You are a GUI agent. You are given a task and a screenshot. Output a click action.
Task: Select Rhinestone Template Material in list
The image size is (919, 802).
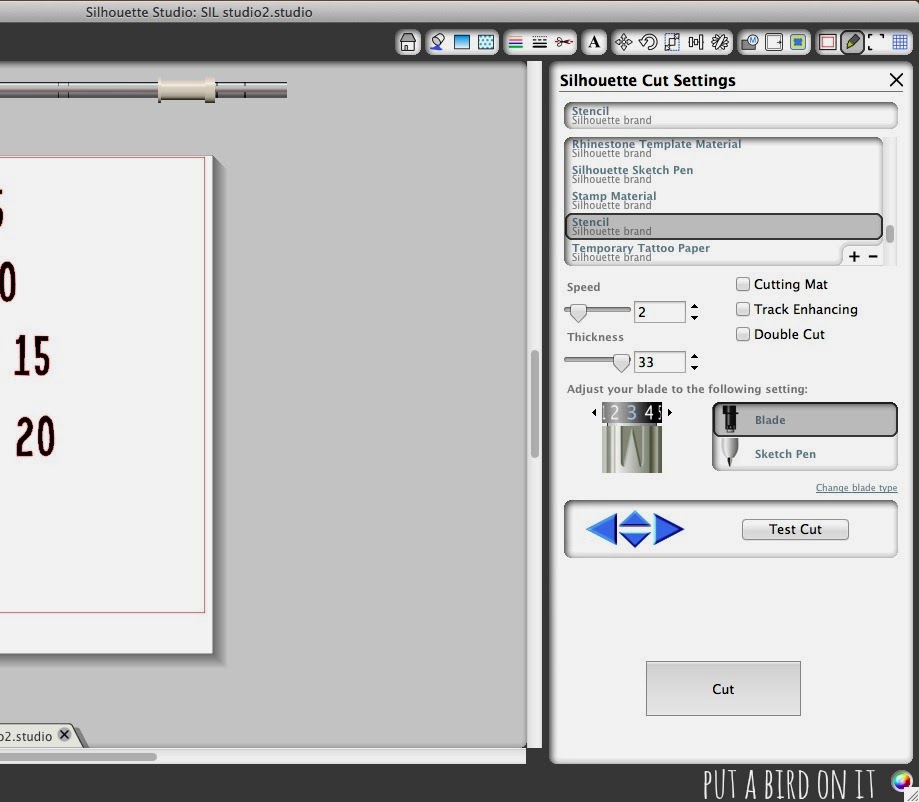(724, 148)
